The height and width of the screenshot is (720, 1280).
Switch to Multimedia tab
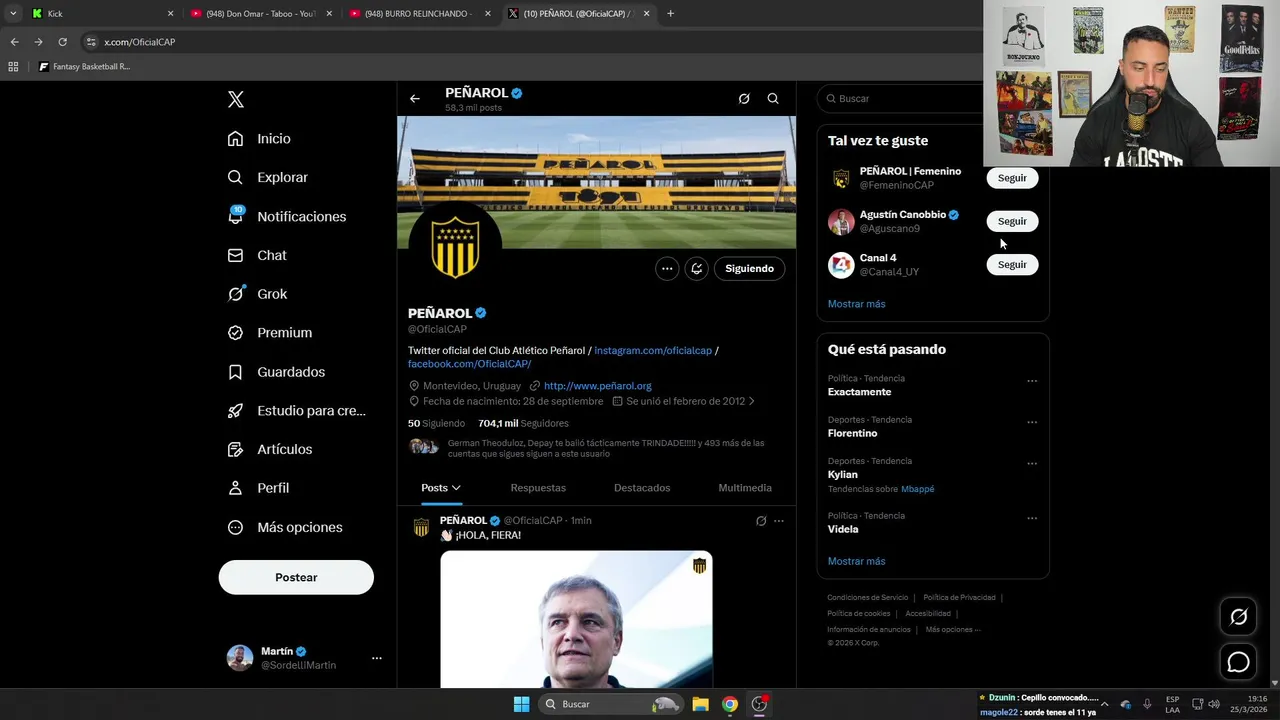coord(745,488)
